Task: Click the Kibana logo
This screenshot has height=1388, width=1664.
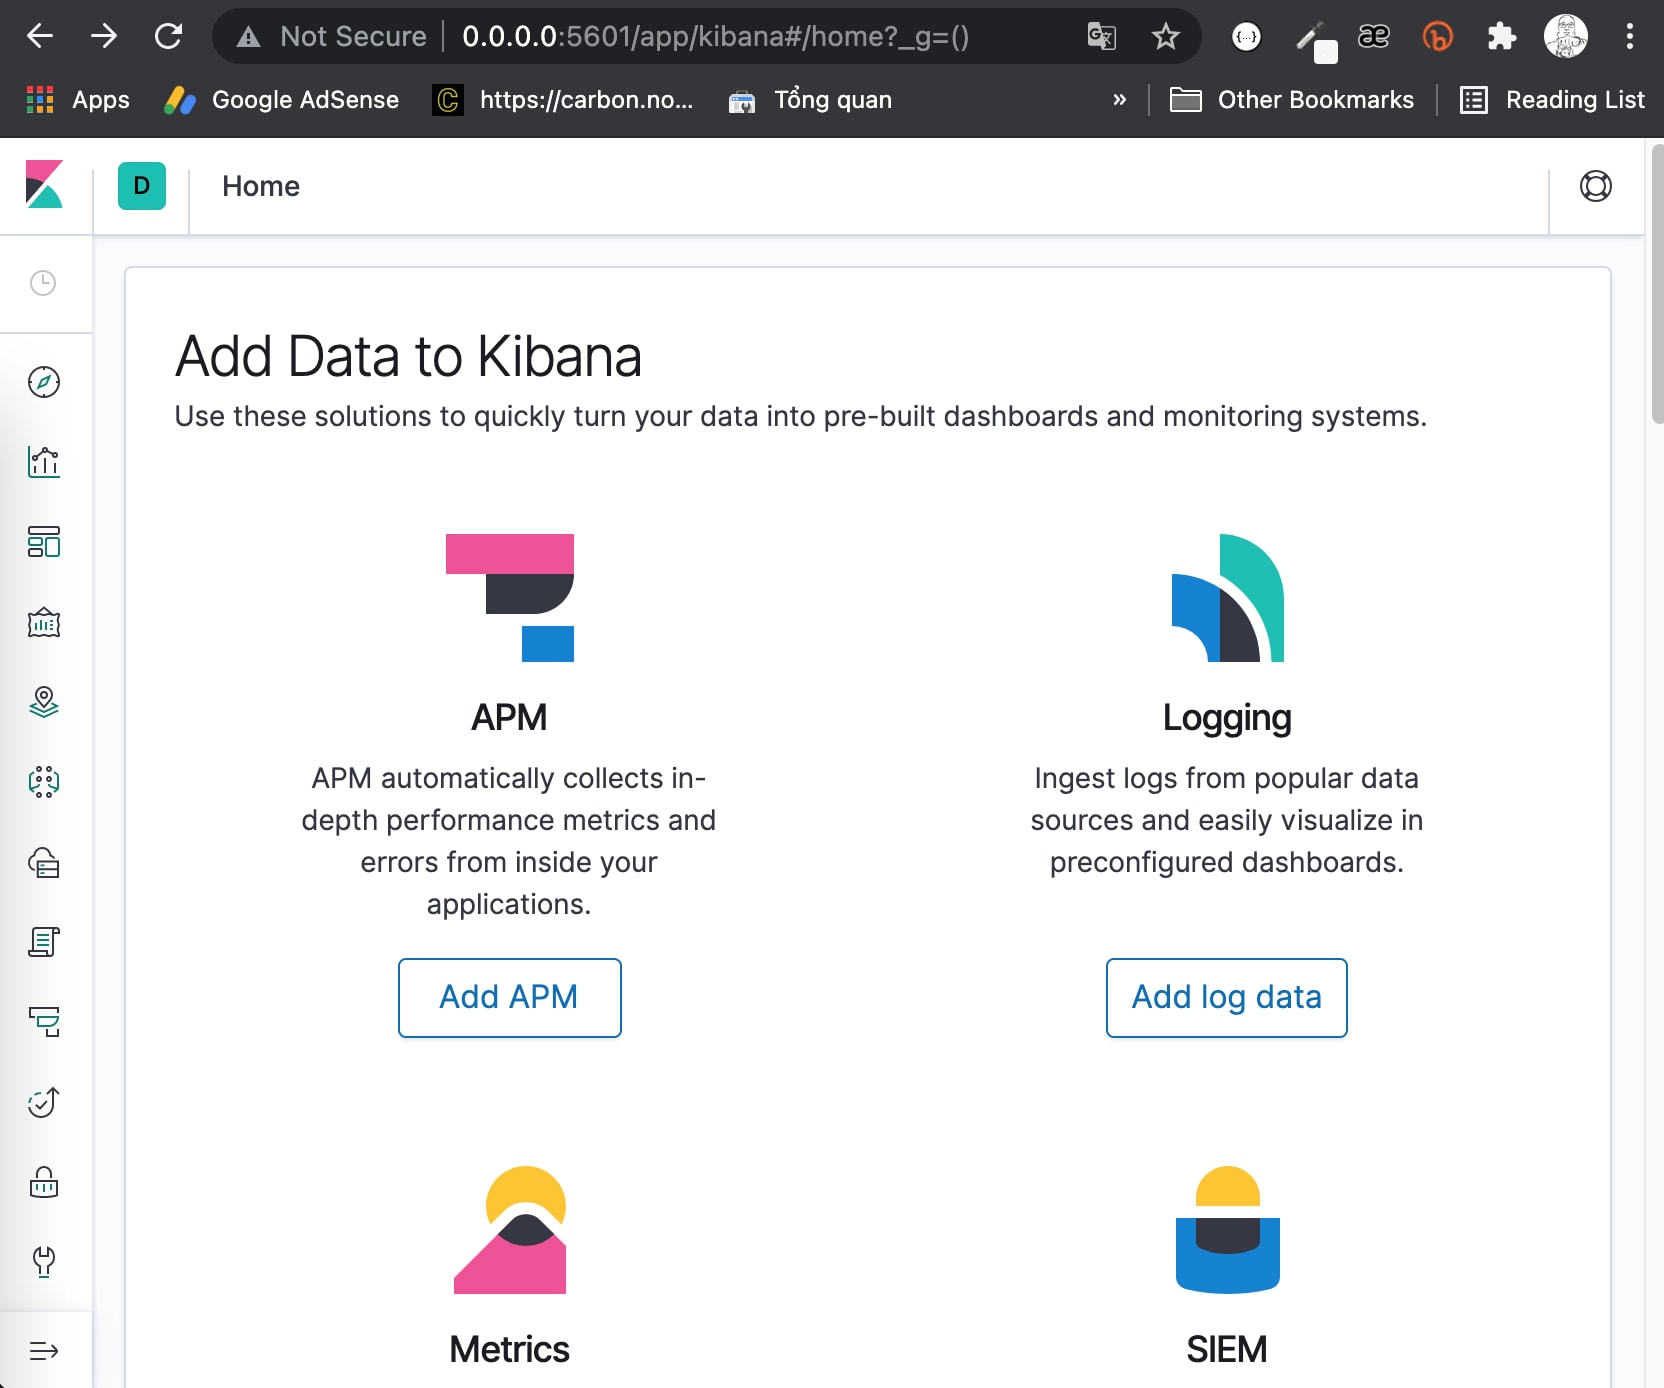Action: (x=45, y=185)
